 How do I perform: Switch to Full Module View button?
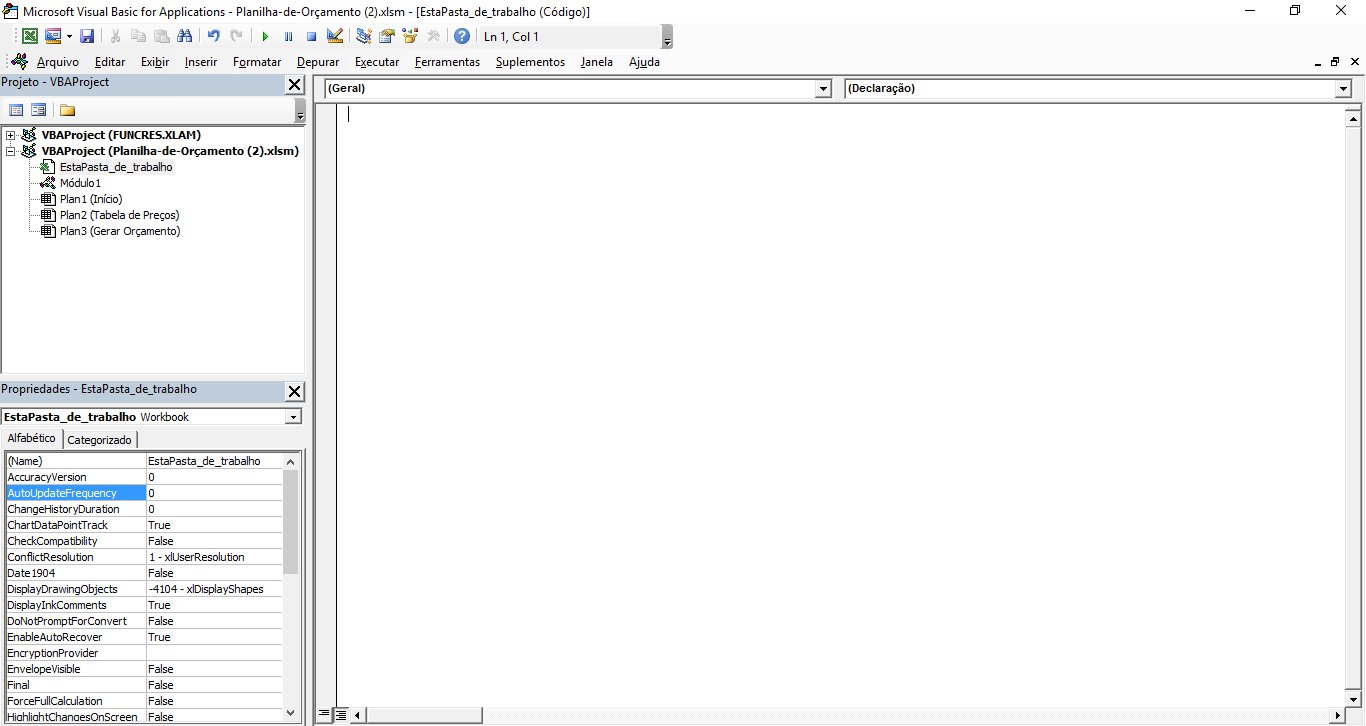340,715
